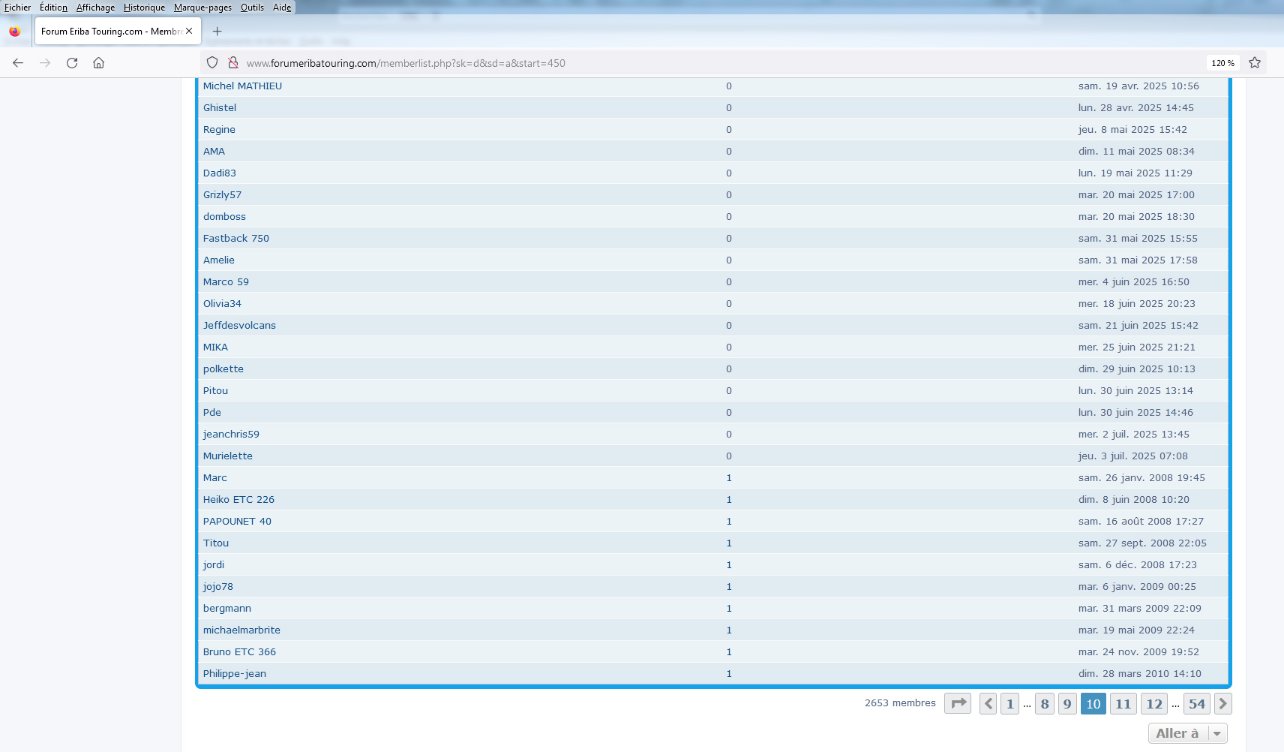This screenshot has width=1284, height=752.
Task: Open the 'Aller à' dropdown
Action: pos(1188,734)
